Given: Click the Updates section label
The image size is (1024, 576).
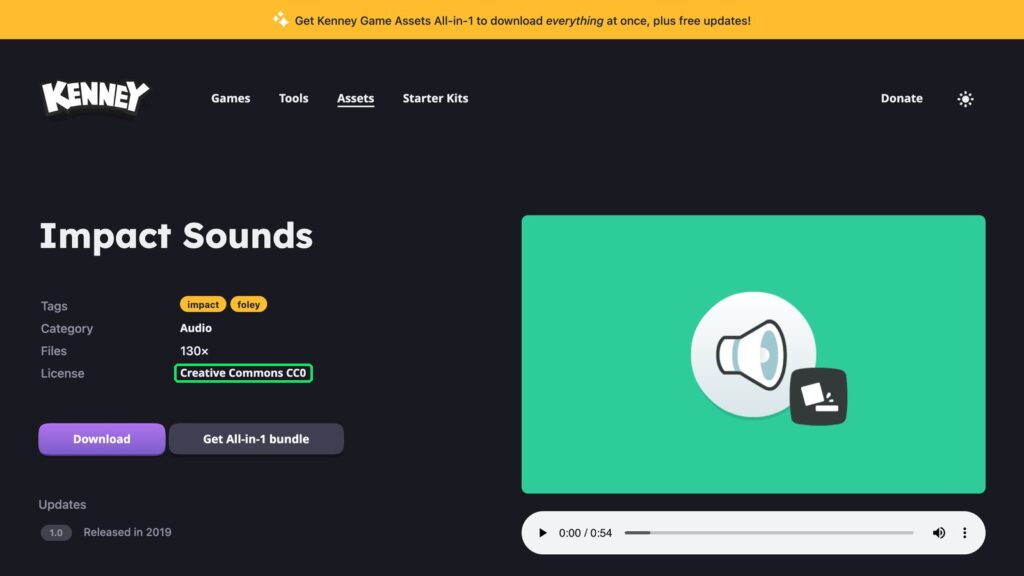Looking at the screenshot, I should click(62, 504).
